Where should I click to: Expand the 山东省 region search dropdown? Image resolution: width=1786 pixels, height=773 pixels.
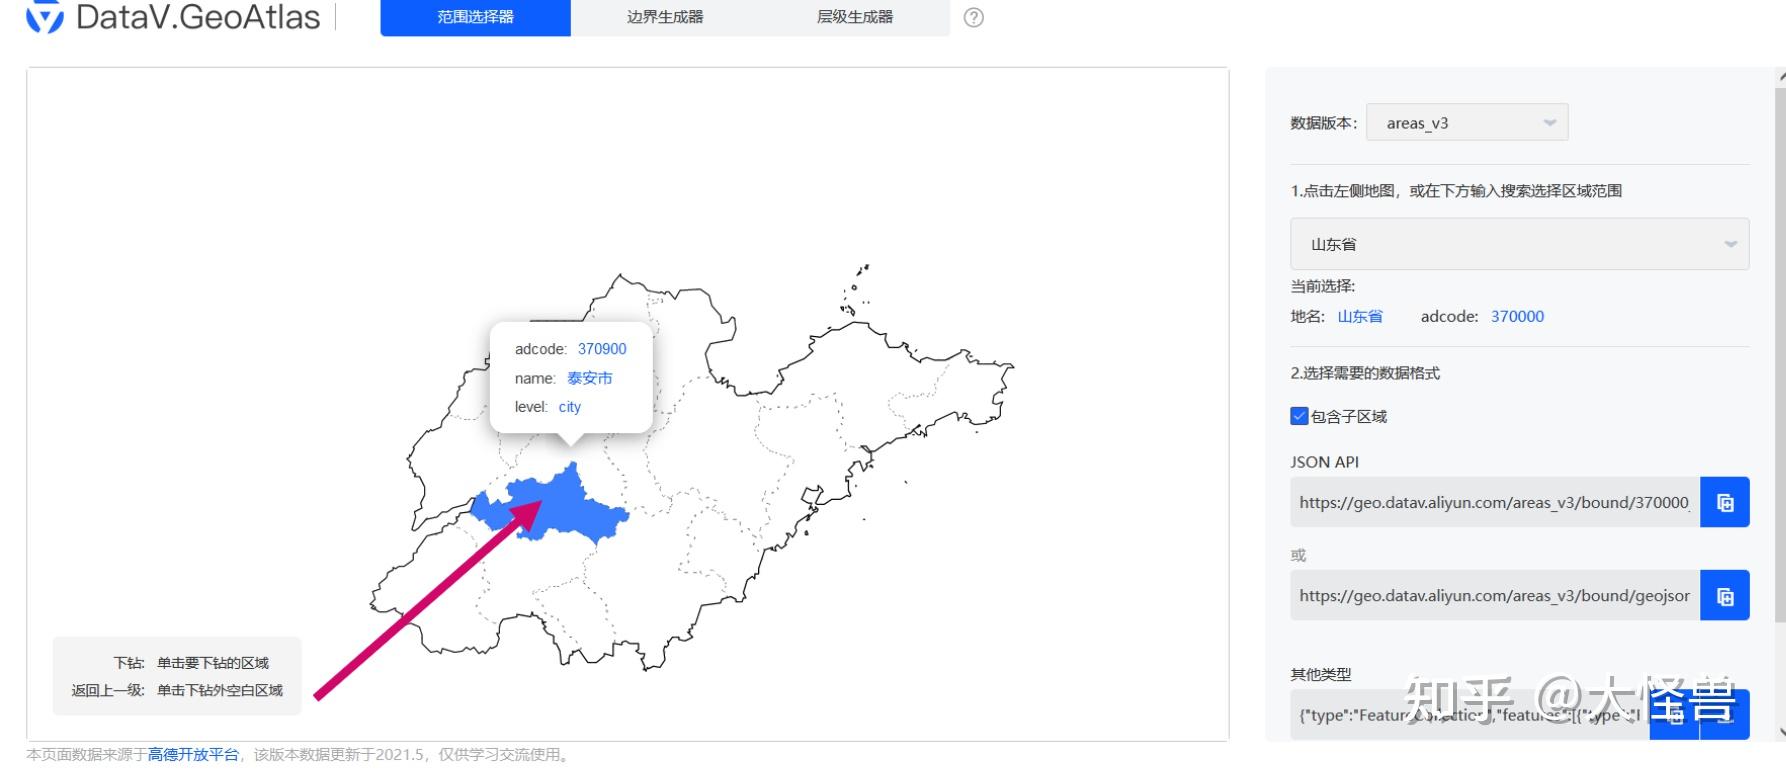1520,244
